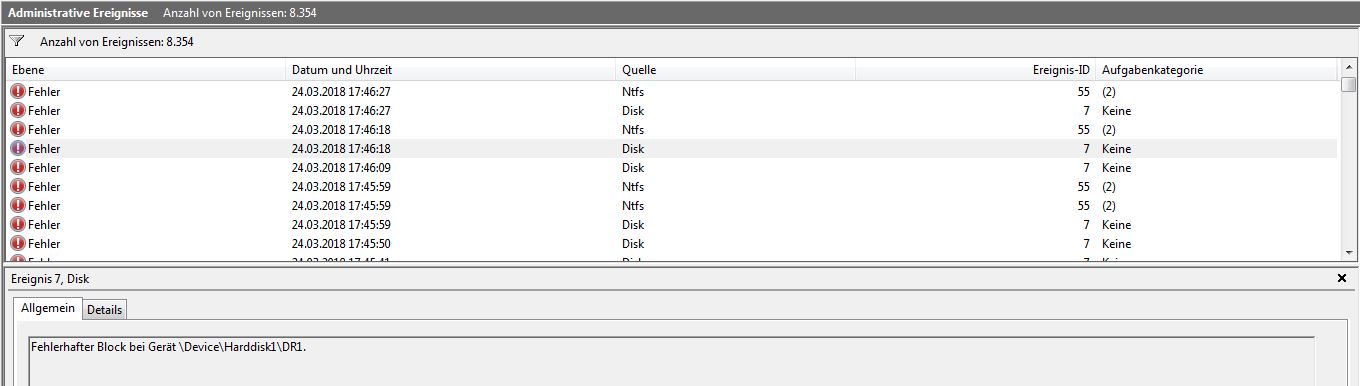Click the filter funnel icon
Image resolution: width=1360 pixels, height=386 pixels.
(x=17, y=42)
